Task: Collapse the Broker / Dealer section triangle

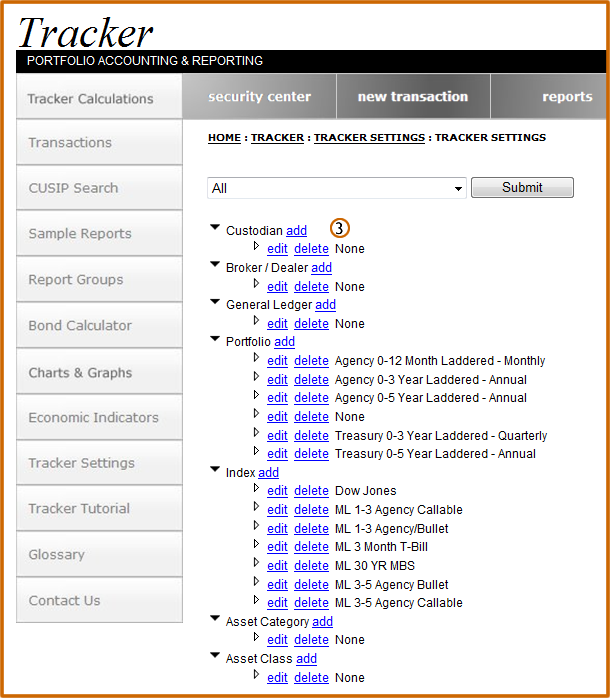Action: coord(215,264)
